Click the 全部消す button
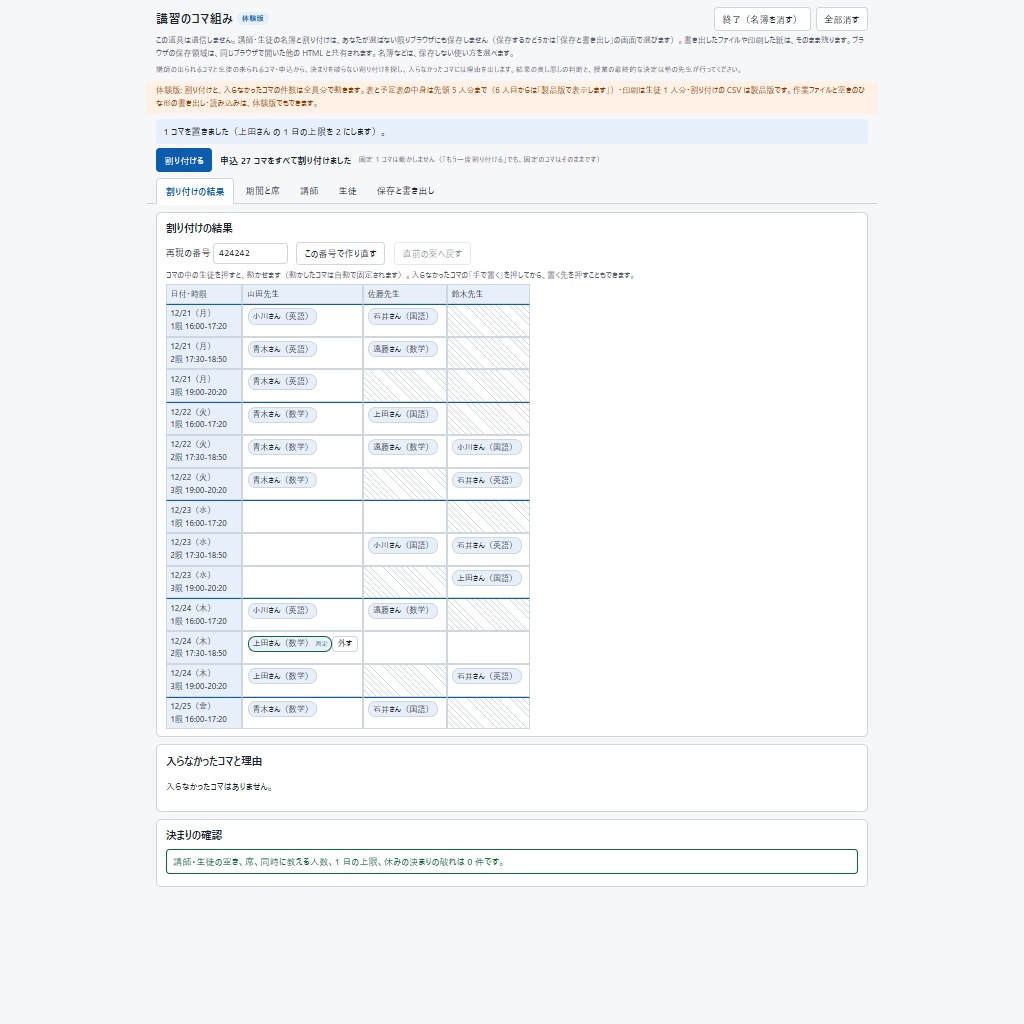This screenshot has height=1024, width=1024. pyautogui.click(x=841, y=19)
